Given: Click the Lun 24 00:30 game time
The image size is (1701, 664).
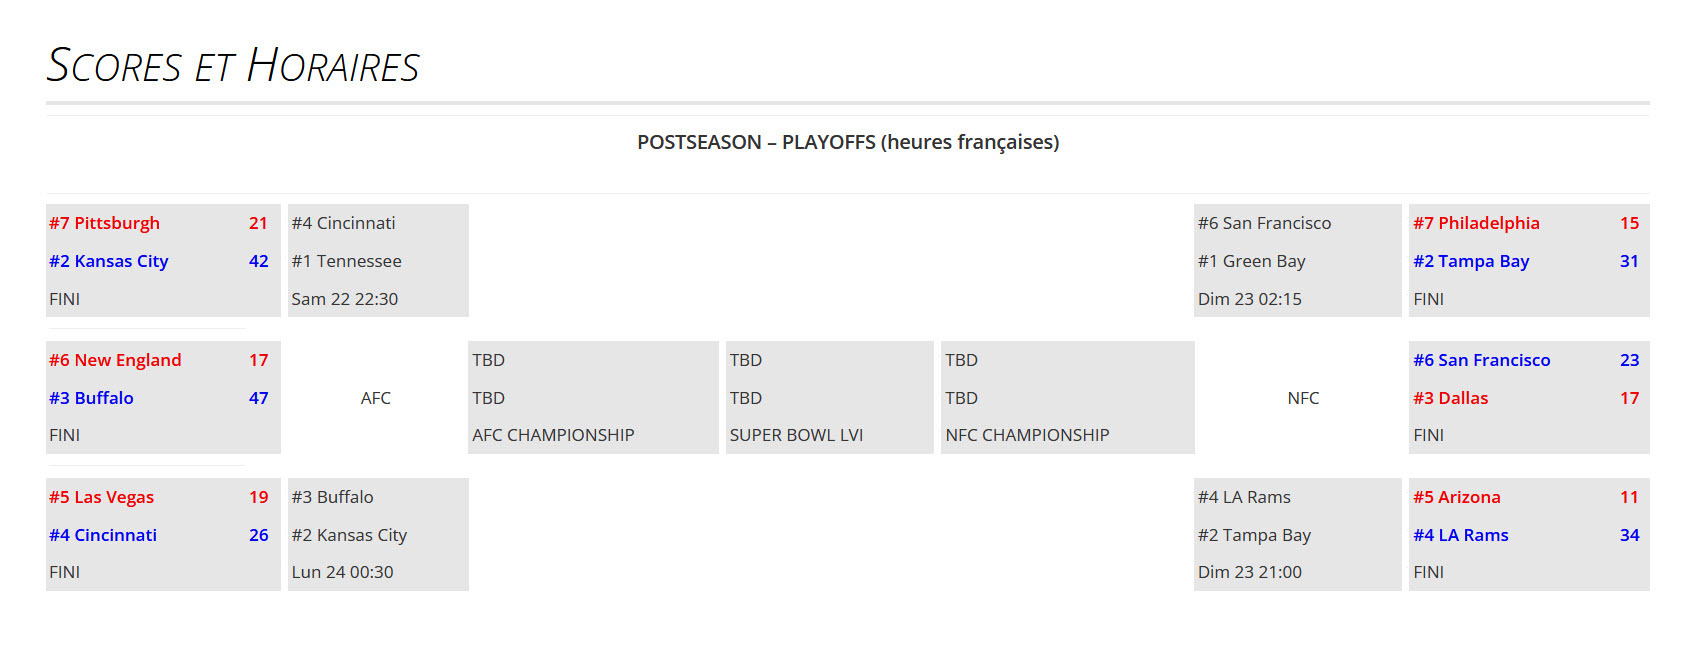Looking at the screenshot, I should 342,572.
